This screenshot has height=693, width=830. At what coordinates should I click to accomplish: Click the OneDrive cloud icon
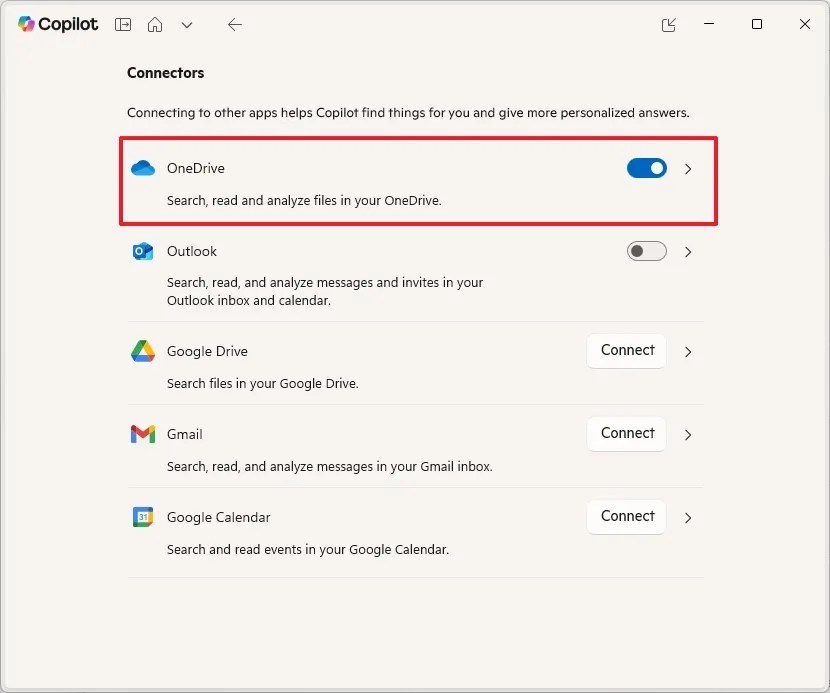(142, 168)
